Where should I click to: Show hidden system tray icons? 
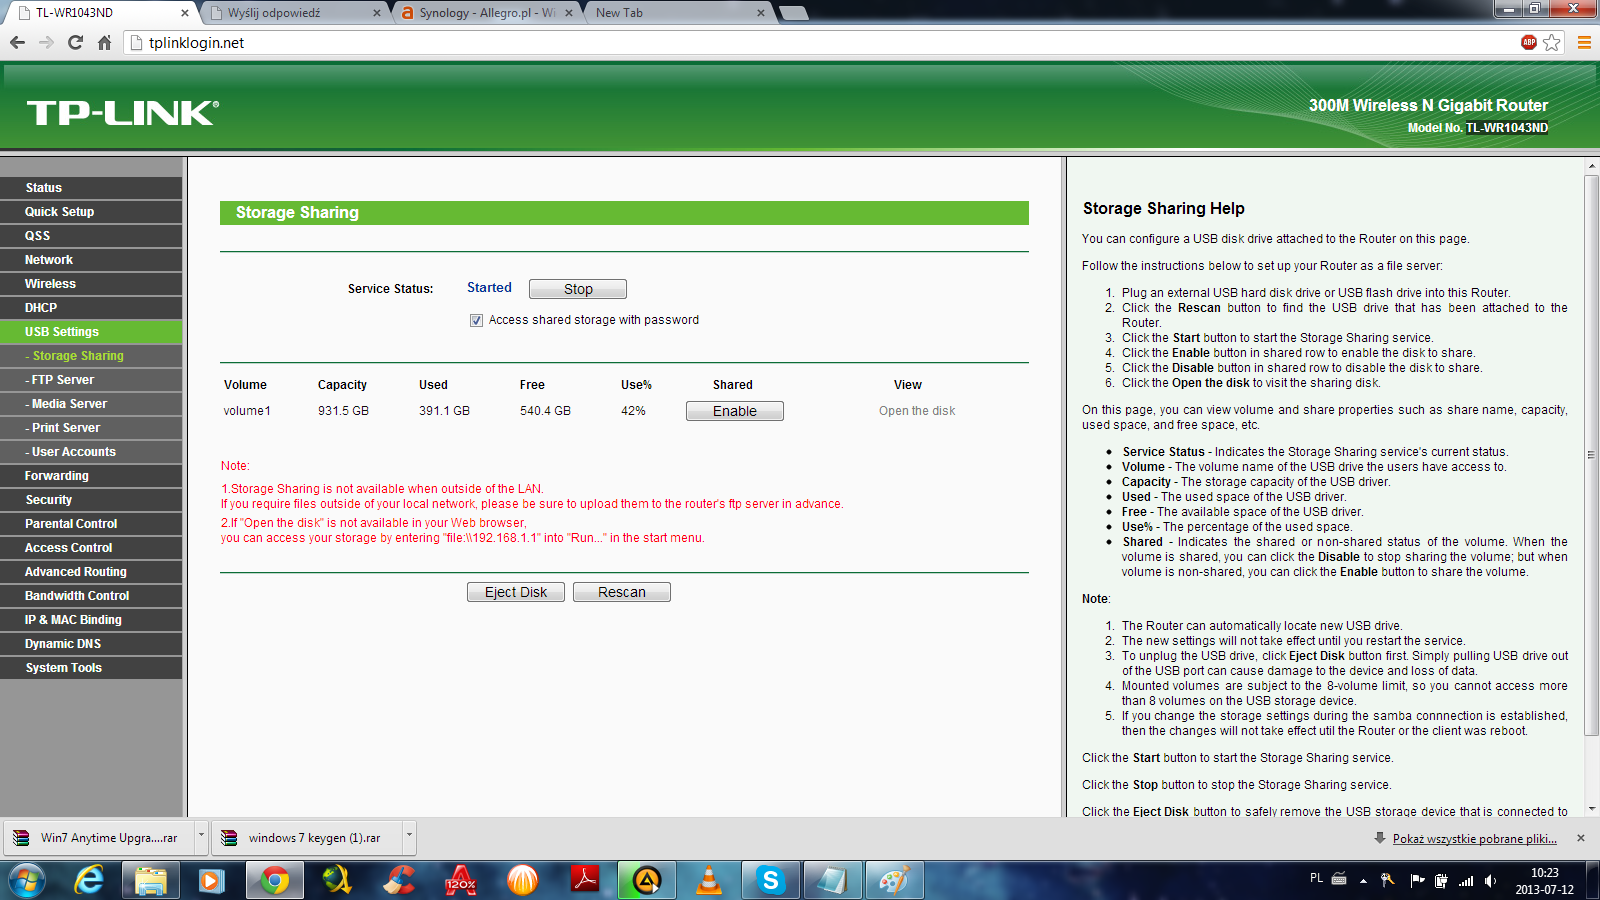point(1363,881)
